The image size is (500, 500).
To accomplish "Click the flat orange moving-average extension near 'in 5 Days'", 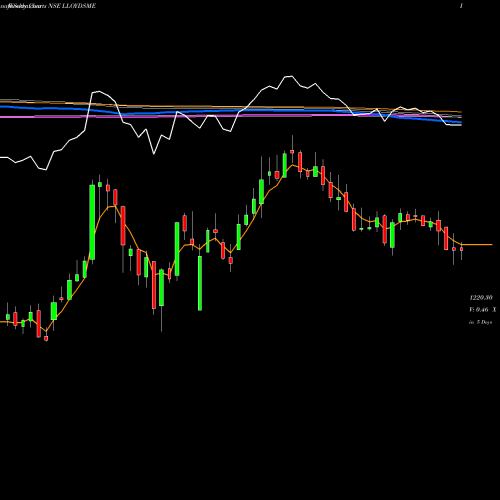I will tap(477, 245).
